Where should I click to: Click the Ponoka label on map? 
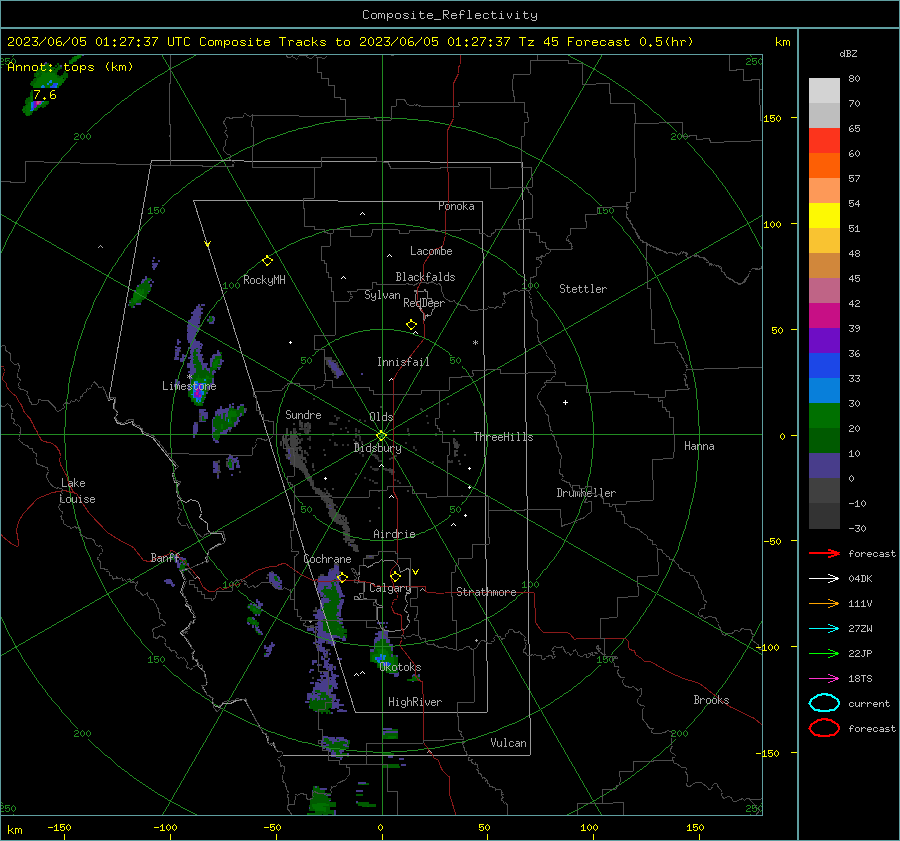[x=456, y=206]
